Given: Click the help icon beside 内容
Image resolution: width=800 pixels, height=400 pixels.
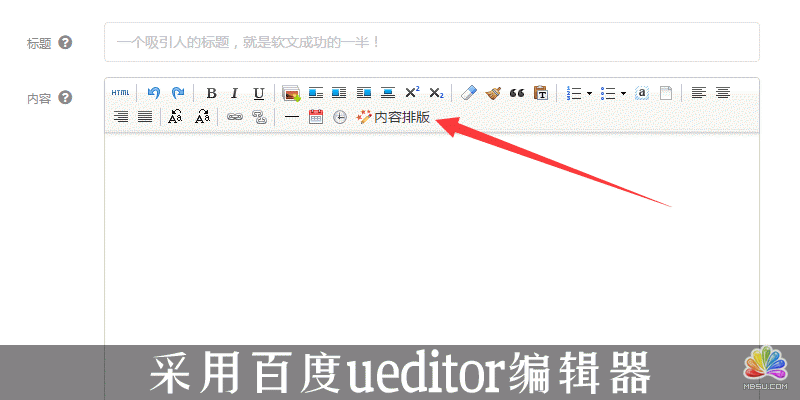Looking at the screenshot, I should click(x=65, y=98).
